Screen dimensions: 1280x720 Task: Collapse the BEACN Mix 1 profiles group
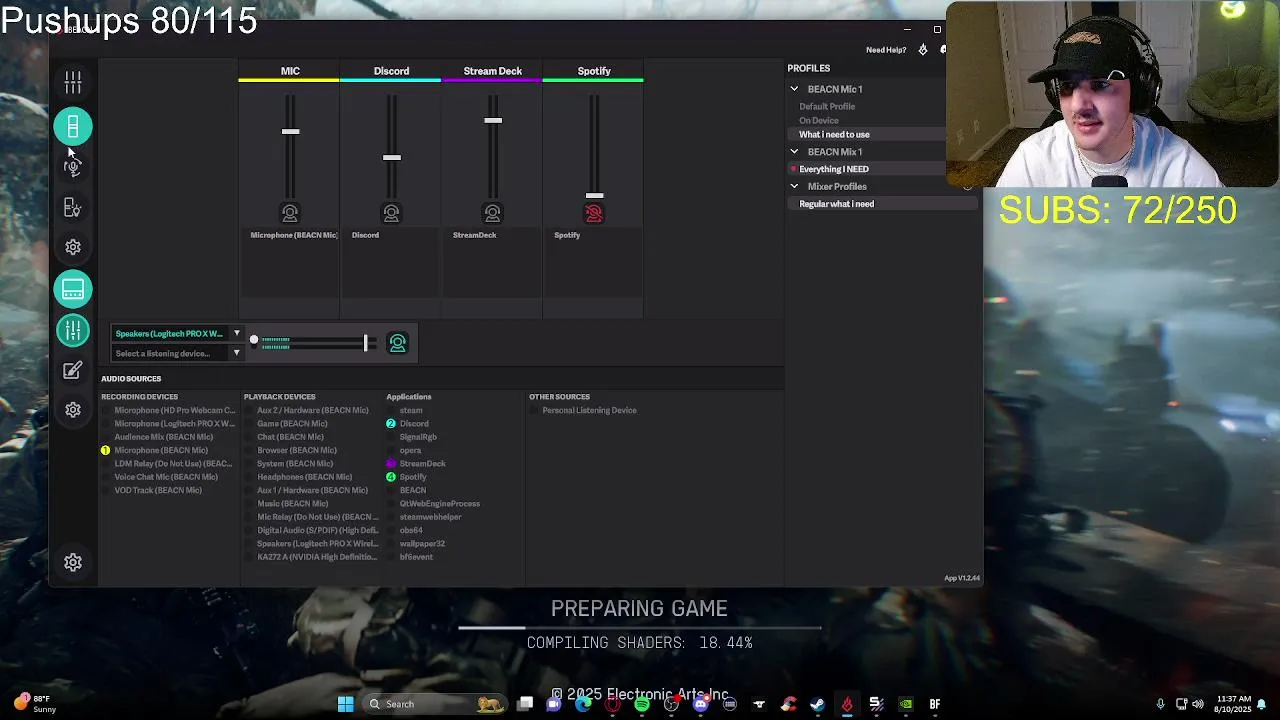coord(794,152)
